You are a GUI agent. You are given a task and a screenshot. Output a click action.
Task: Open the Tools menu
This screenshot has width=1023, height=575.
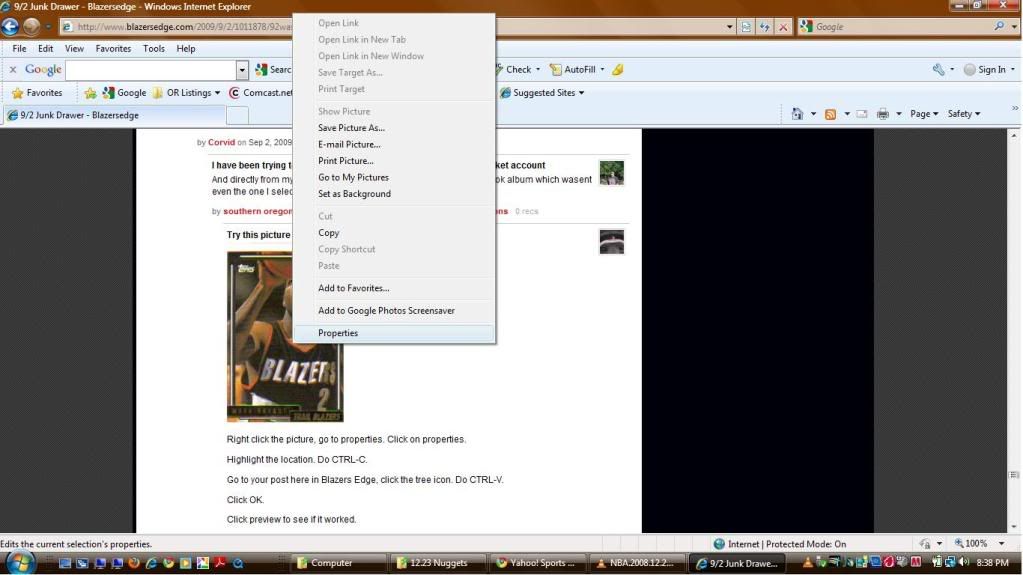[153, 48]
